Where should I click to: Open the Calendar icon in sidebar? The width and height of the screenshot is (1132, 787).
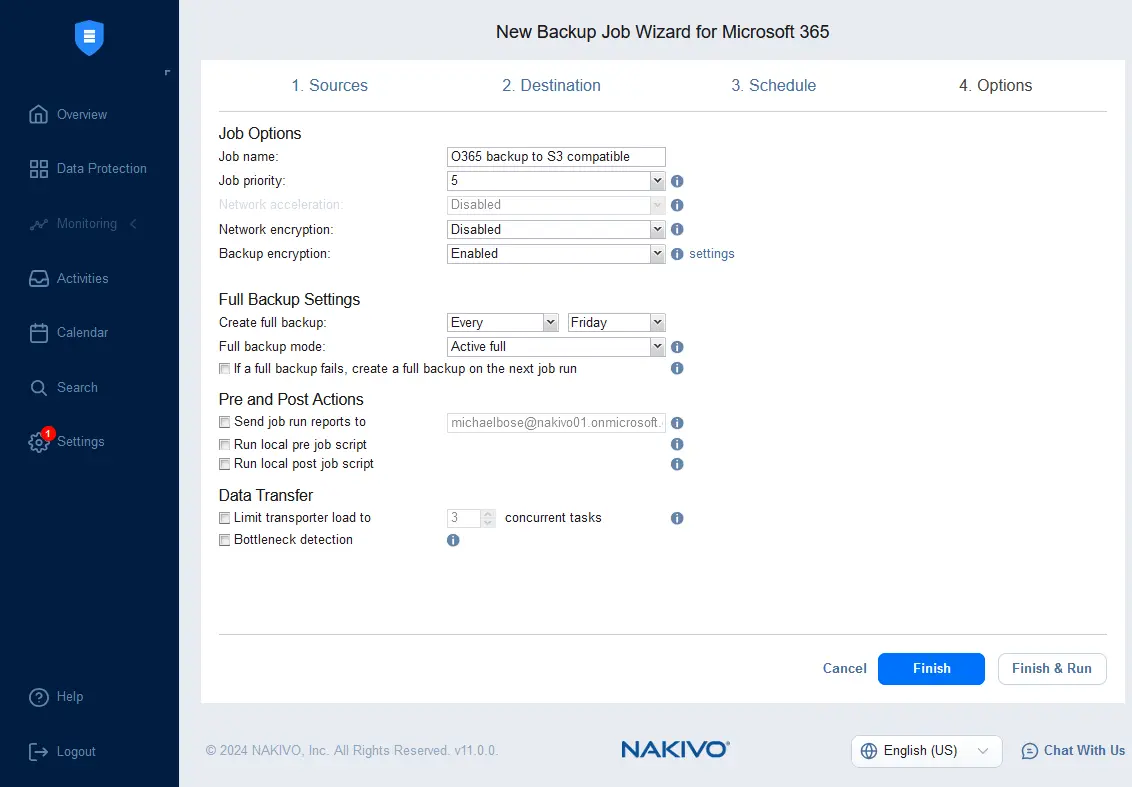(38, 333)
